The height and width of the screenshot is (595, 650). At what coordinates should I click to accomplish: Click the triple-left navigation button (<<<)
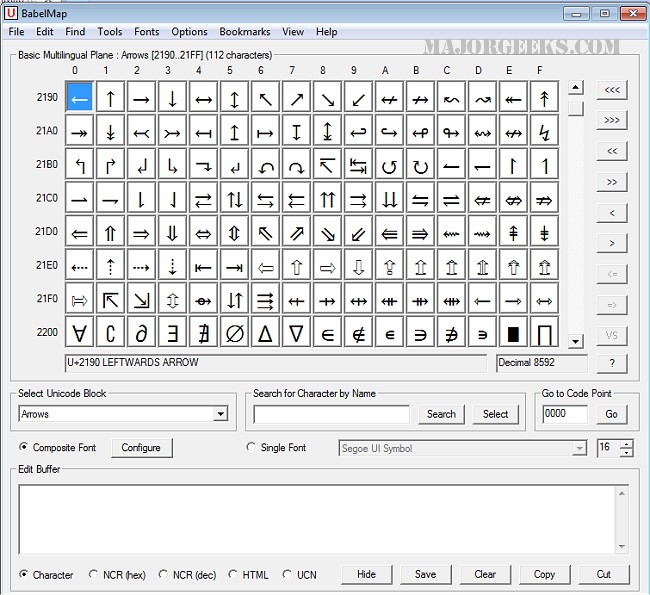coord(612,90)
